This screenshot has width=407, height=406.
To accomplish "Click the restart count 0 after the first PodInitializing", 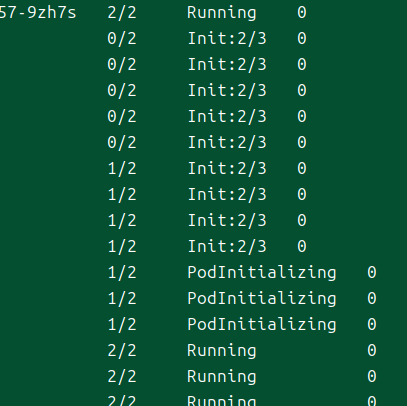I will tap(372, 273).
